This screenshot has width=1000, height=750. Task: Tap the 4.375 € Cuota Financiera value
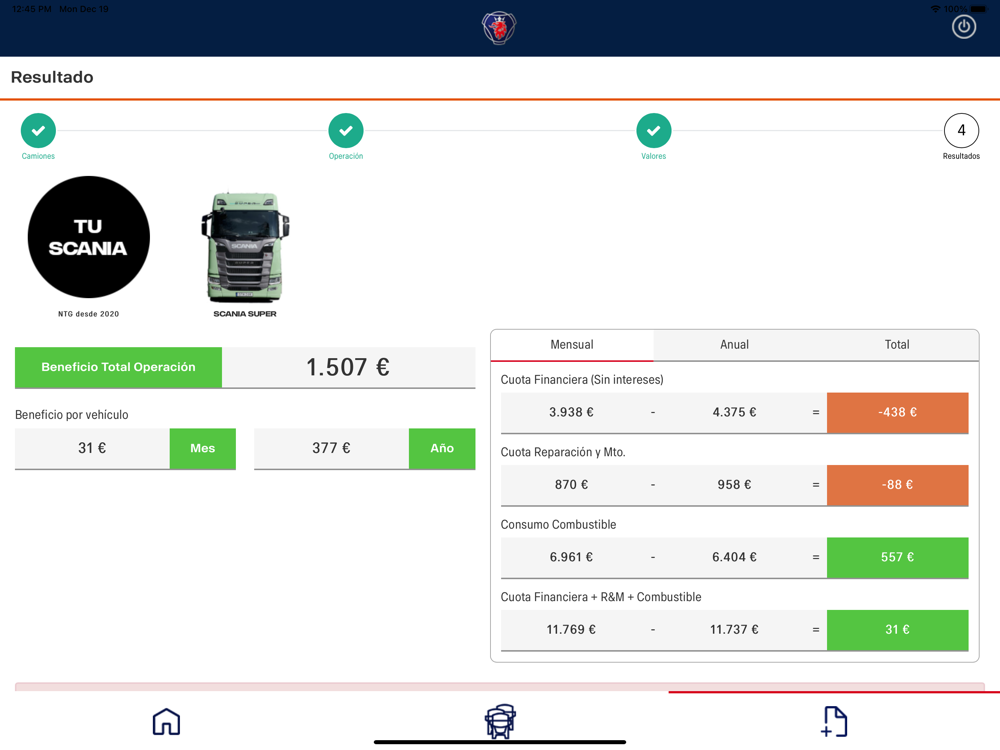click(734, 413)
